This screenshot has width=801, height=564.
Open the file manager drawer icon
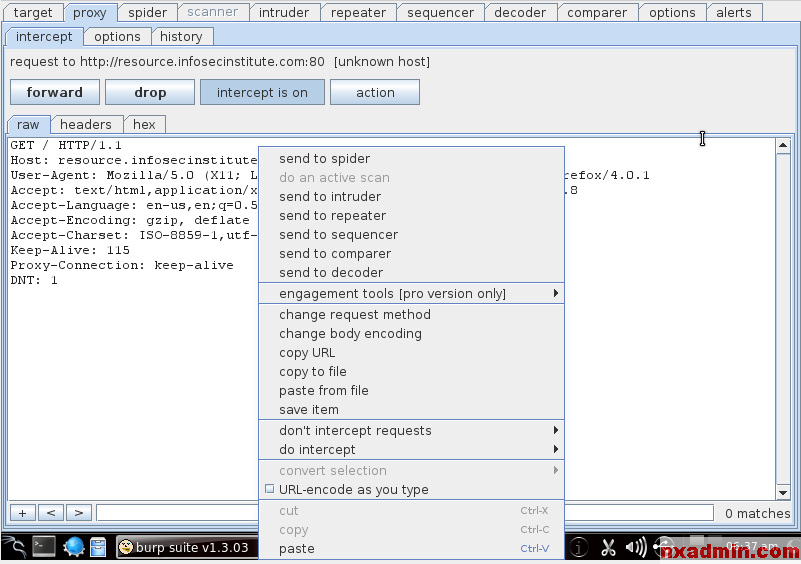(98, 547)
